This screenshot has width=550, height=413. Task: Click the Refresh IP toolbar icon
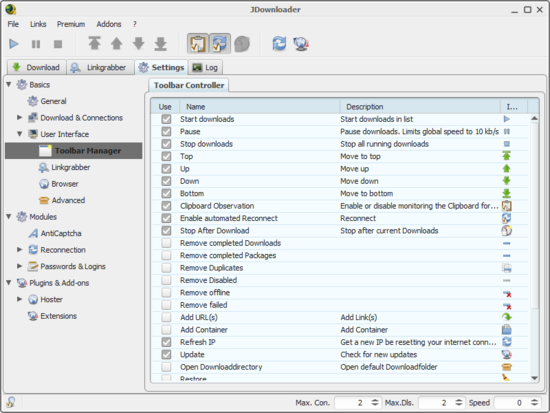279,44
